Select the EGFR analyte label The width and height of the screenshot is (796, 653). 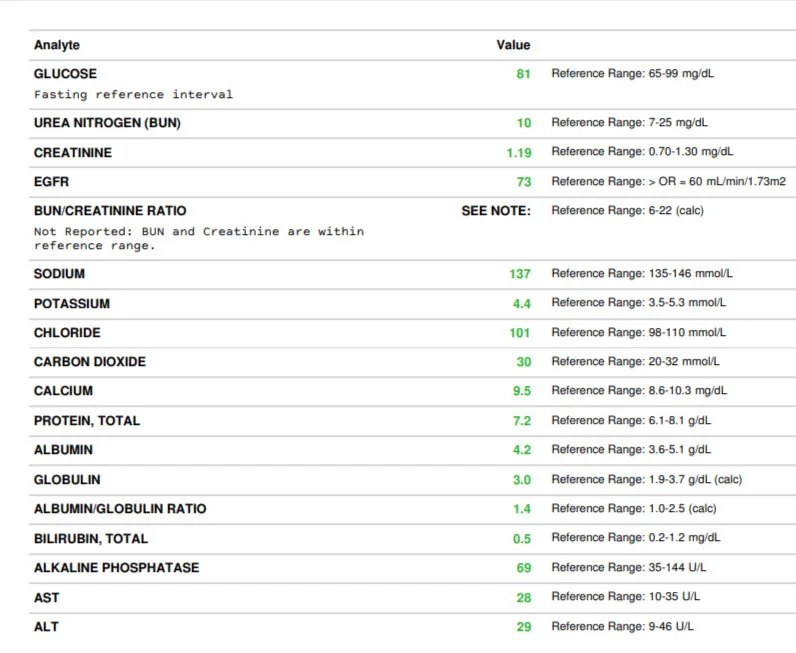point(51,182)
